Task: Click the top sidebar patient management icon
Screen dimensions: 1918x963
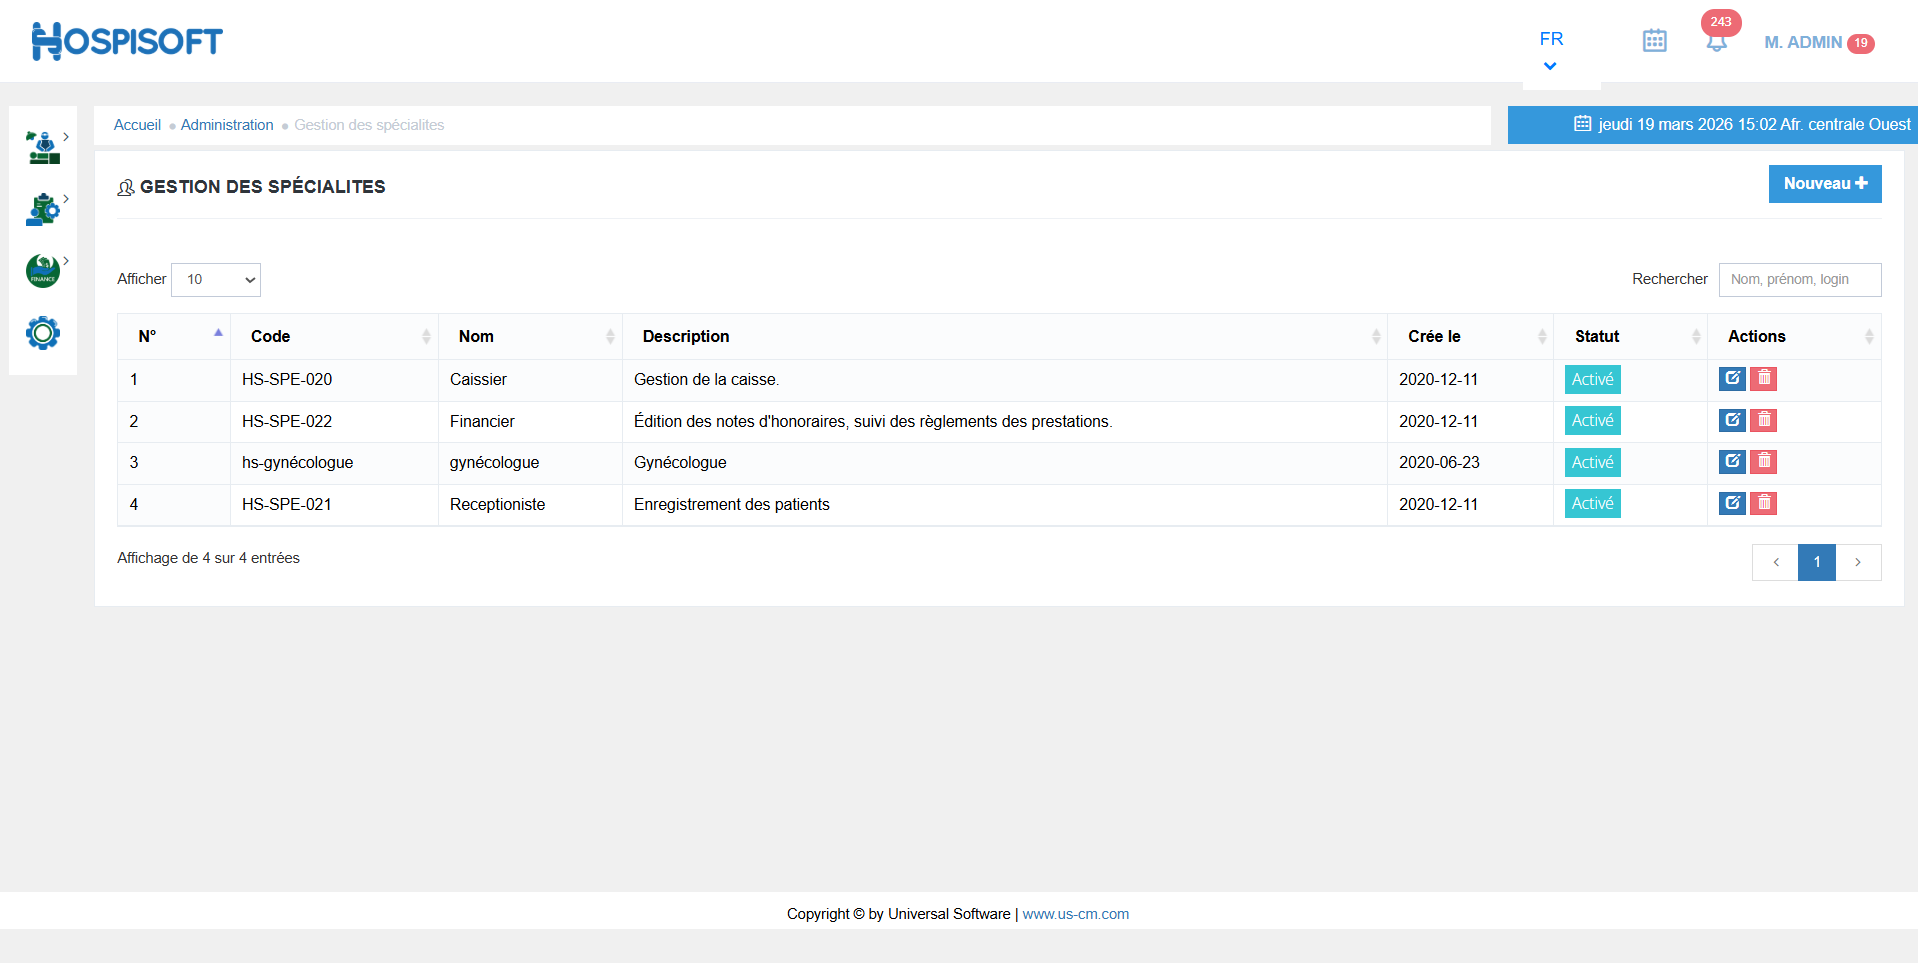Action: (43, 148)
